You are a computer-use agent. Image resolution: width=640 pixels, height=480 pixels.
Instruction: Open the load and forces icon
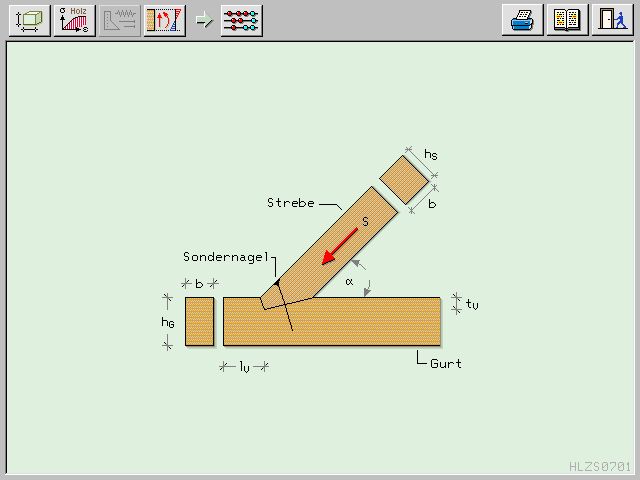164,20
